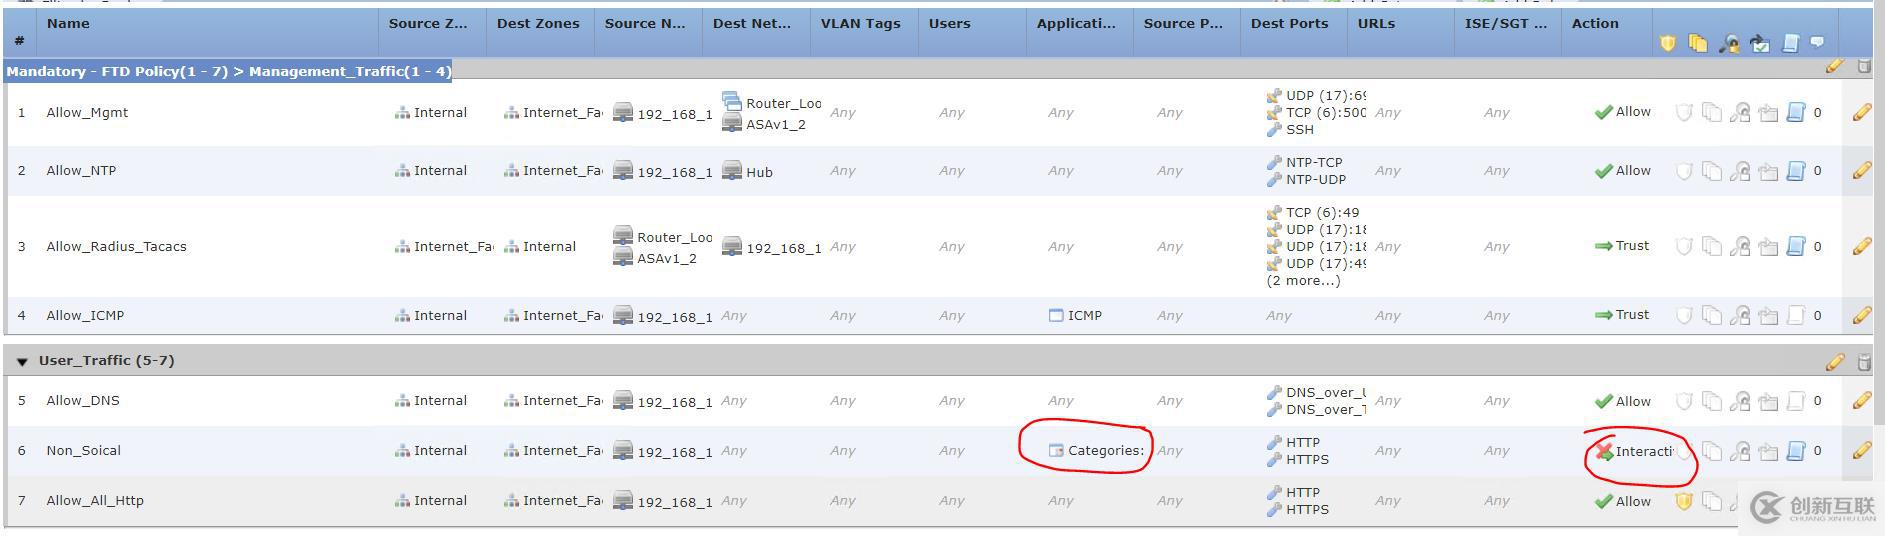Image resolution: width=1885 pixels, height=536 pixels.
Task: Select the Allow_All_Http rule name
Action: click(95, 501)
